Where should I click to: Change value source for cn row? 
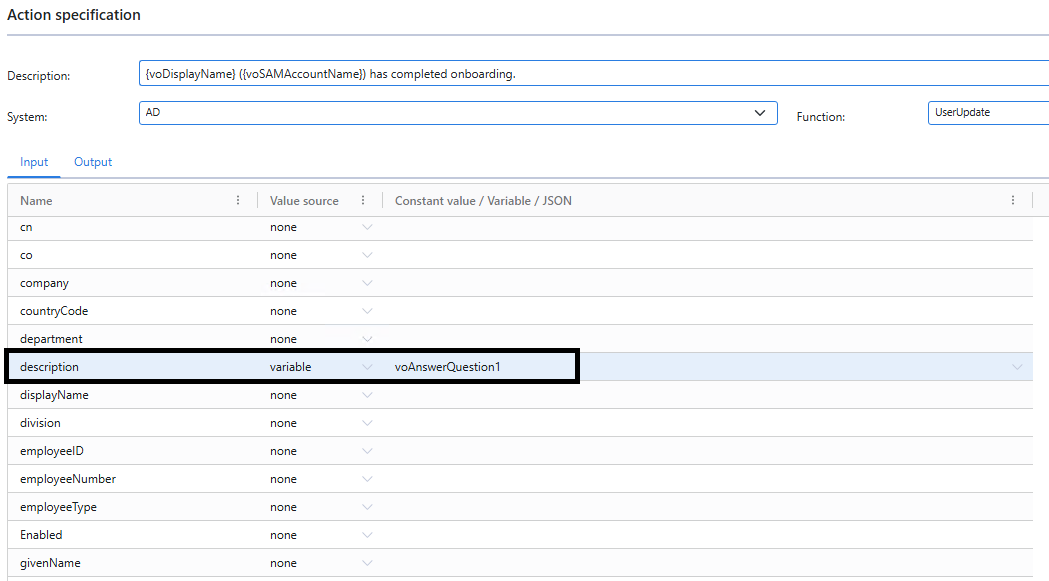(x=367, y=227)
